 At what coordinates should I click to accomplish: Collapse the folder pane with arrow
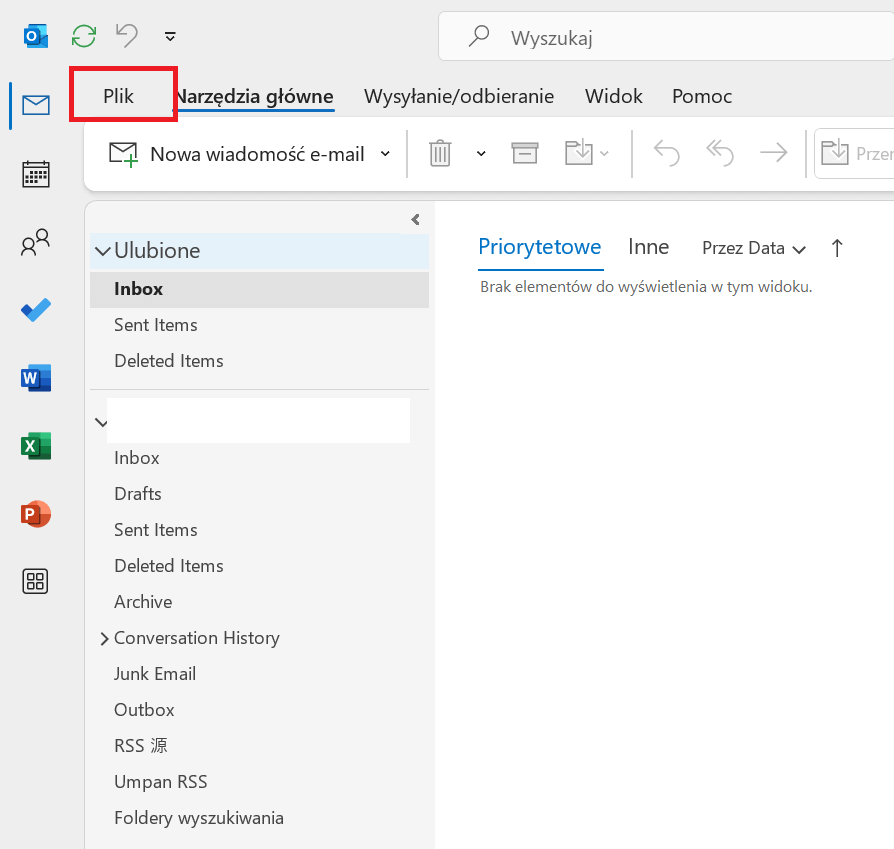tap(415, 220)
